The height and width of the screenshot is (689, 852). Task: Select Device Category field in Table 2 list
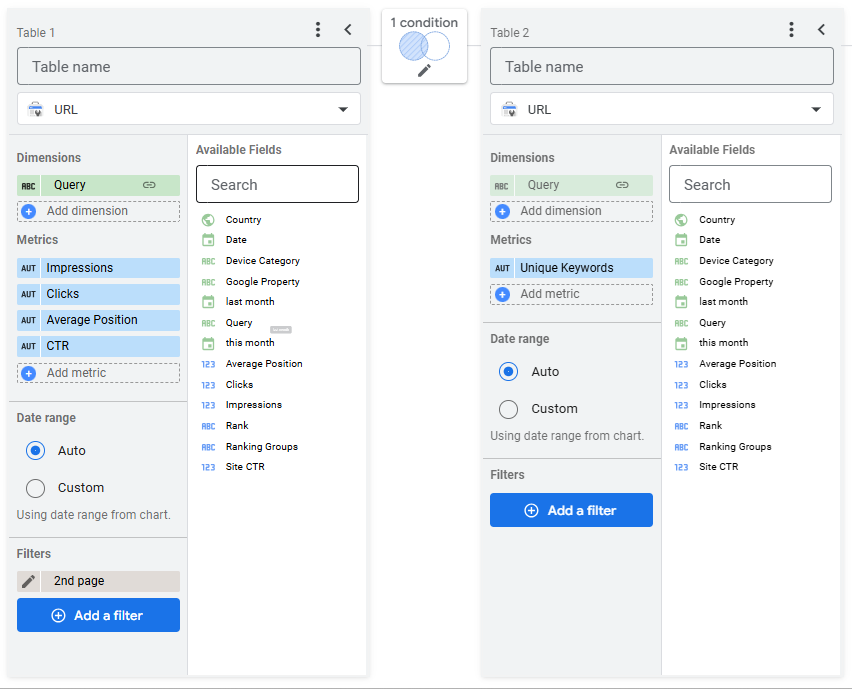(736, 261)
